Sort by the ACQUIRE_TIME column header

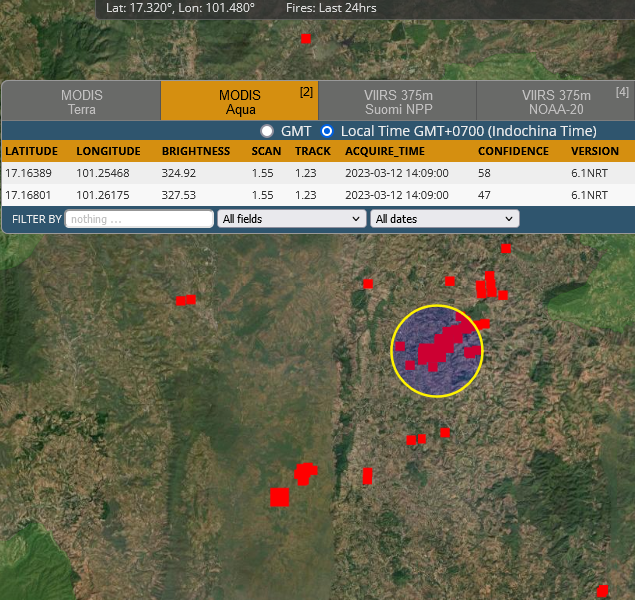click(x=385, y=151)
